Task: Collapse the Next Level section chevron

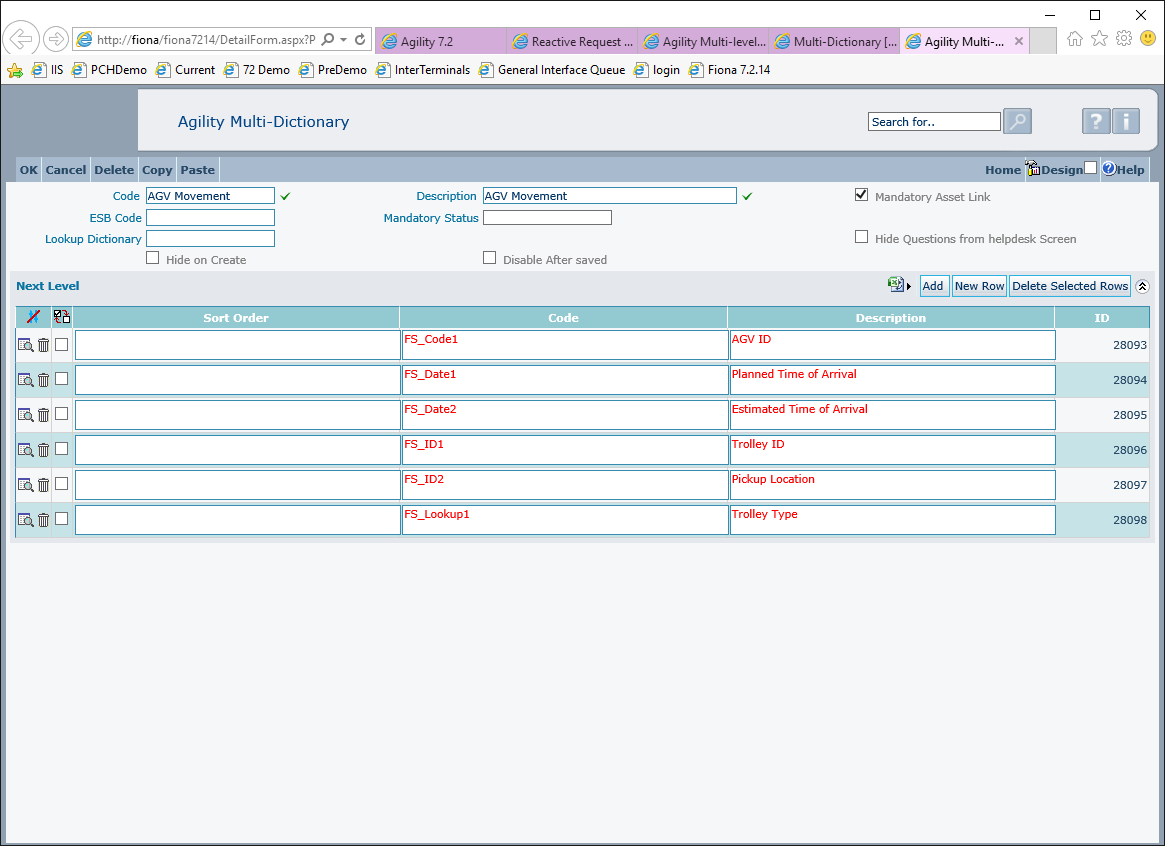Action: point(1142,286)
